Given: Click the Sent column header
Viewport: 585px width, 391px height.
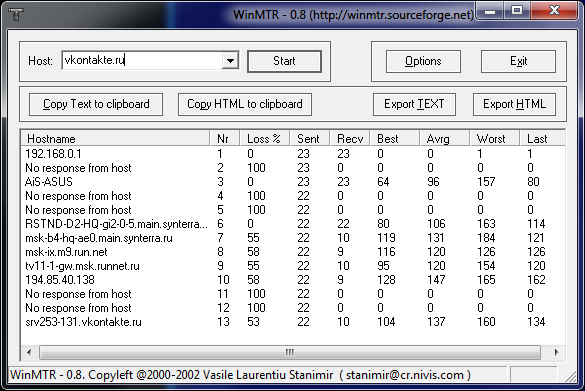Looking at the screenshot, I should [x=310, y=139].
